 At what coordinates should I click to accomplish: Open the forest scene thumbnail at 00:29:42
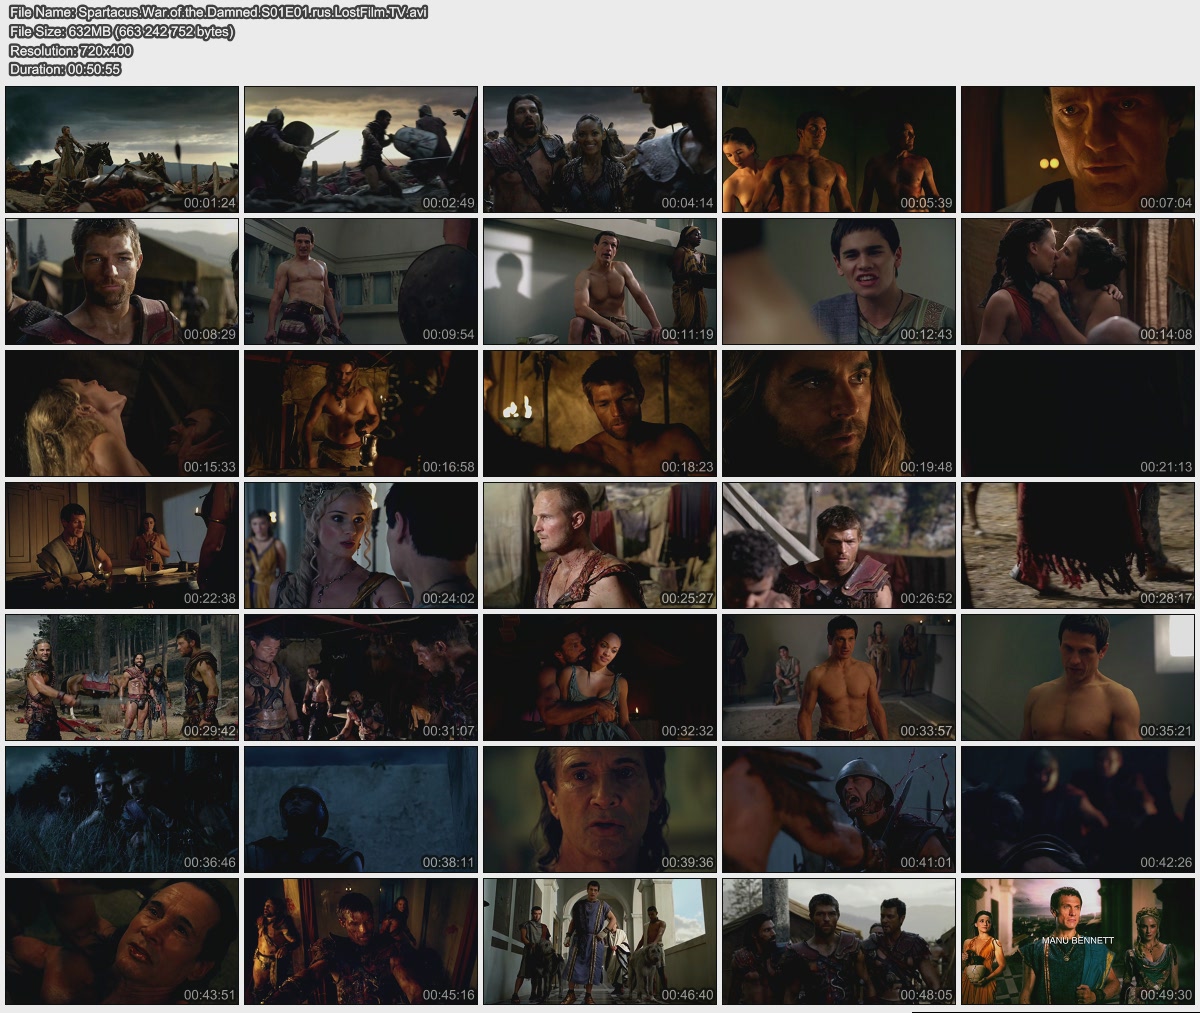tap(122, 677)
